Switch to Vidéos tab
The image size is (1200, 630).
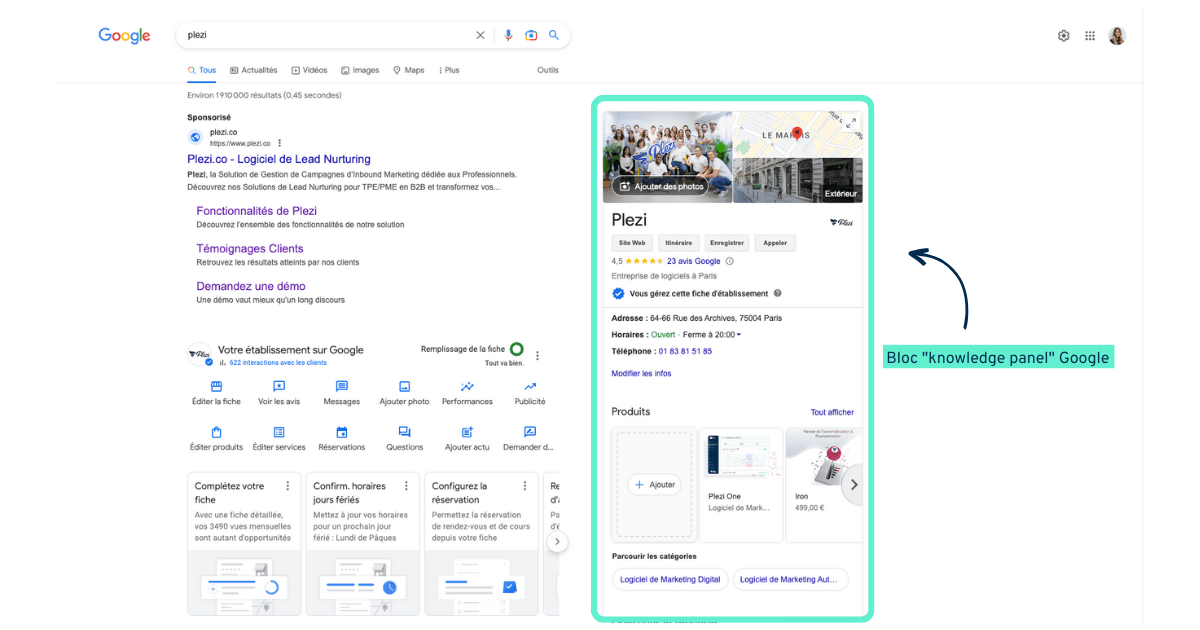(309, 70)
